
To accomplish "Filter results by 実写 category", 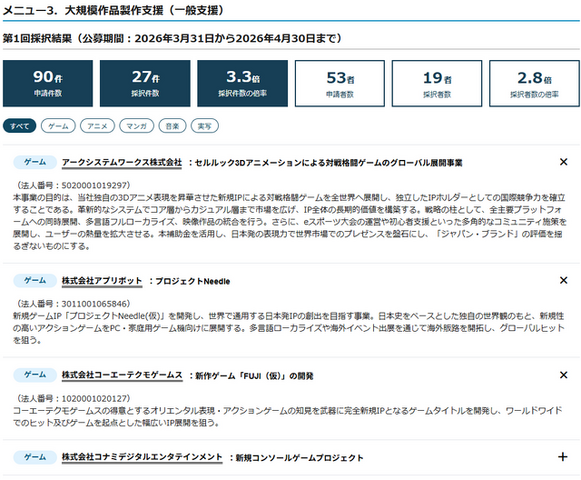I will (x=205, y=126).
